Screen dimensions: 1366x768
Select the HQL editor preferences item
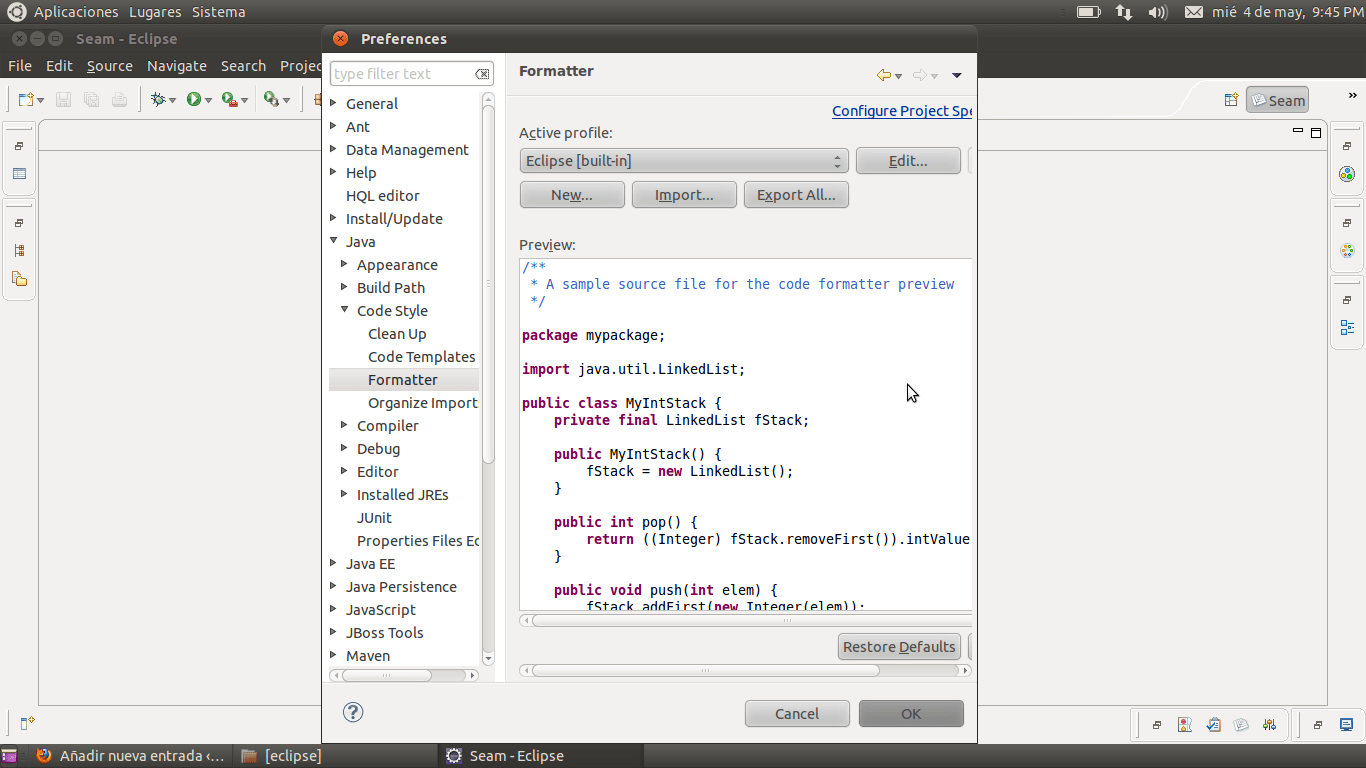383,195
